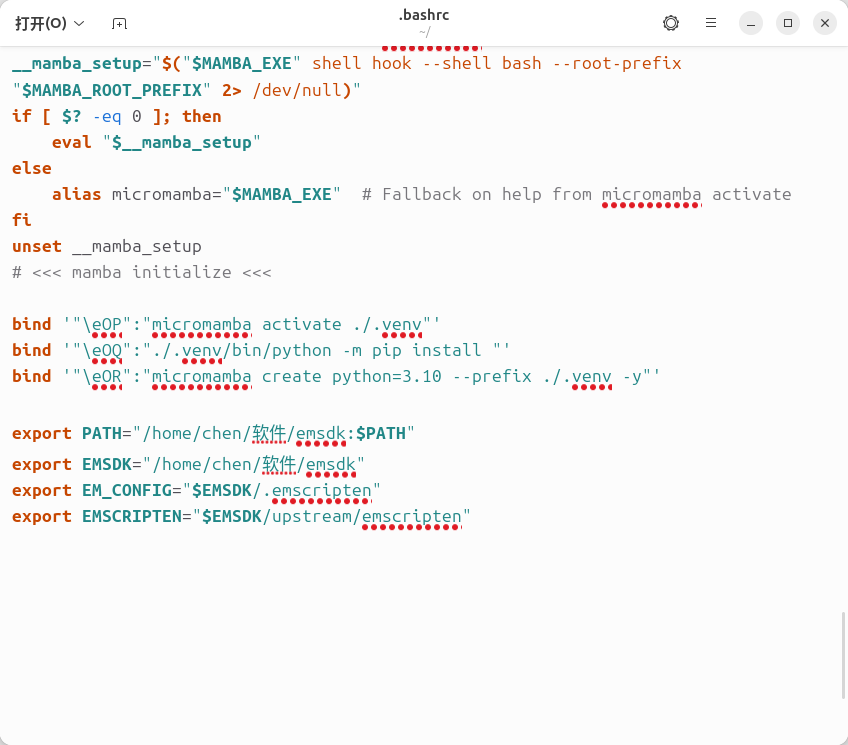This screenshot has width=848, height=745.
Task: Open the view options gear icon
Action: point(671,23)
